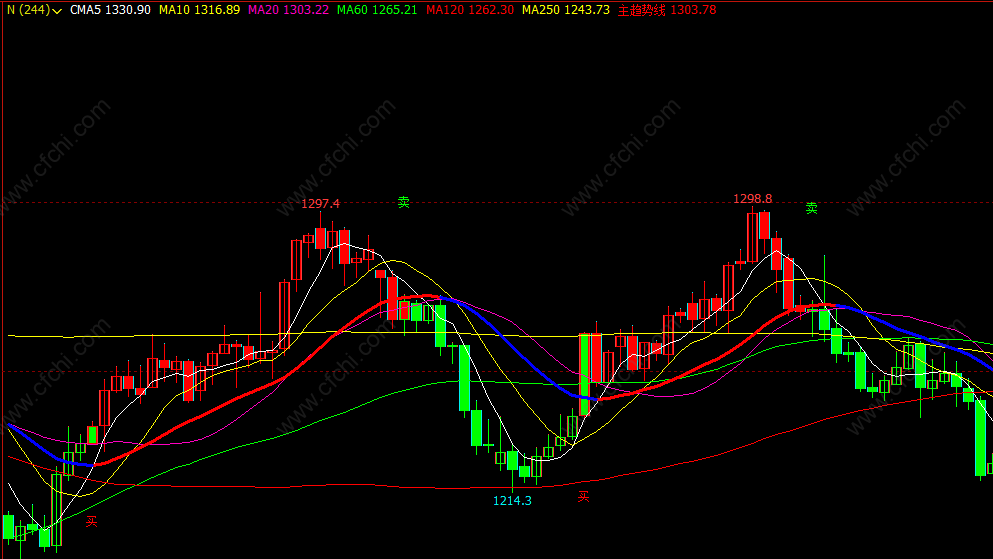Screen dimensions: 993x559
Task: Select the CMA5 1330.90 indicator label
Action: pos(110,10)
